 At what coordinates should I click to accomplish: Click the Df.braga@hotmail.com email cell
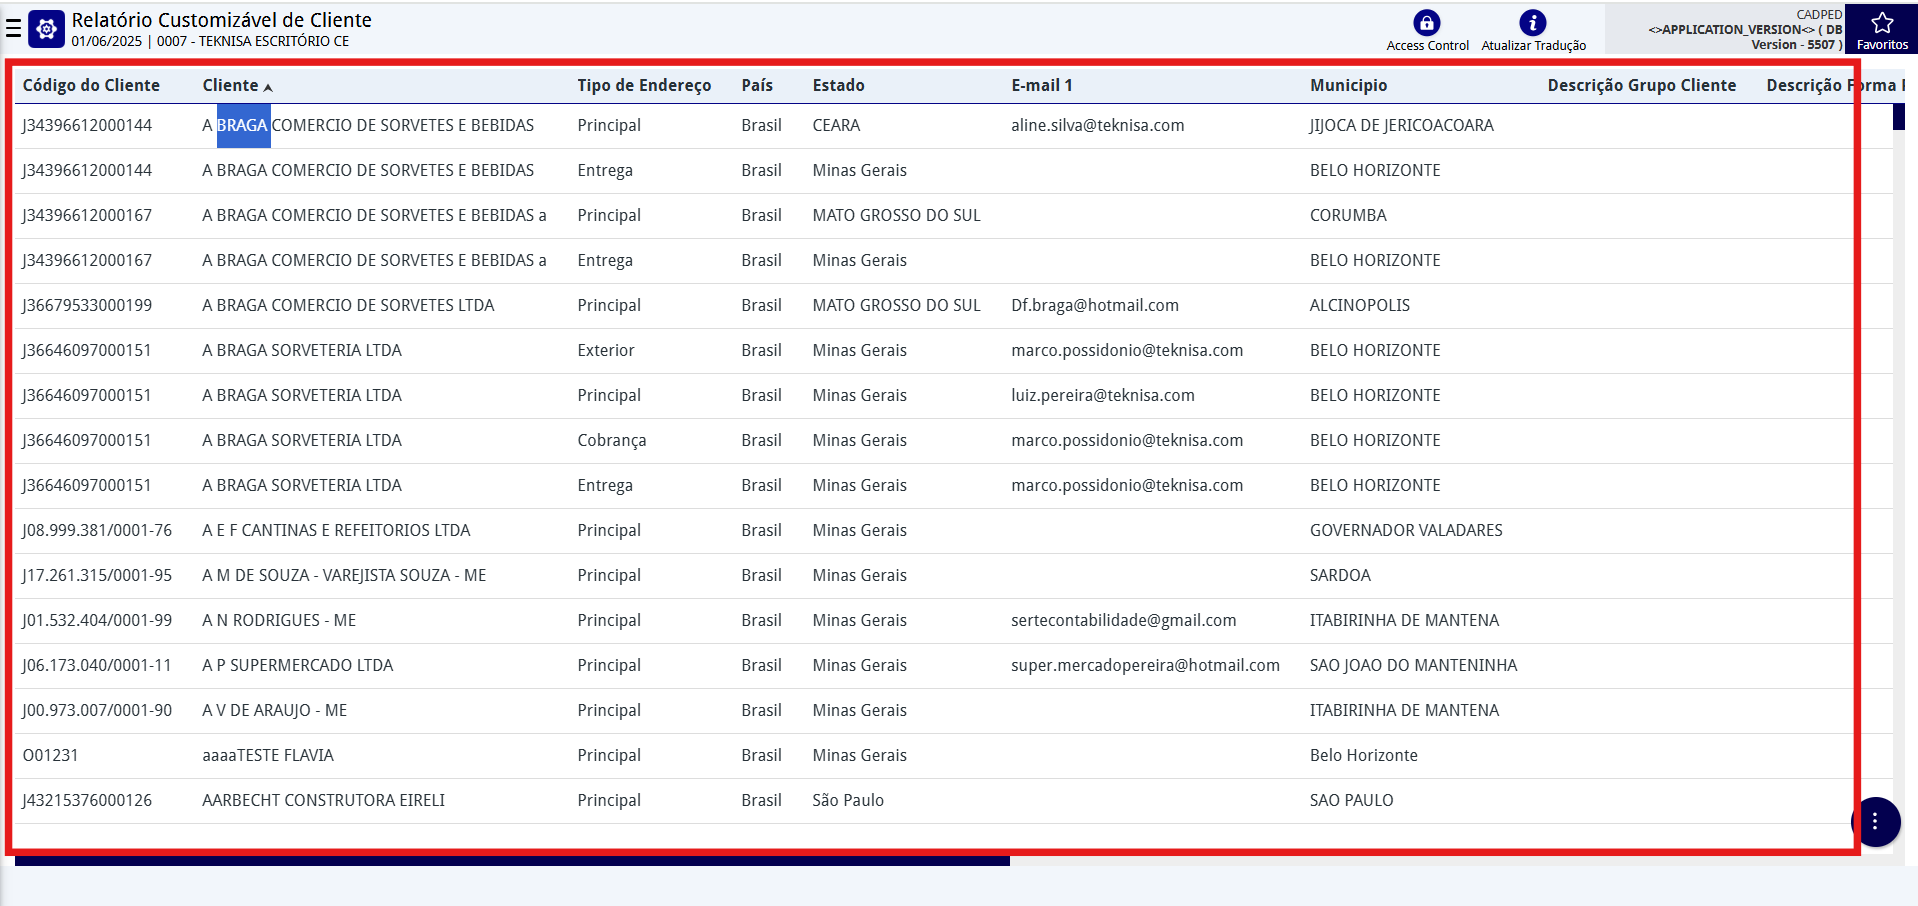1094,306
